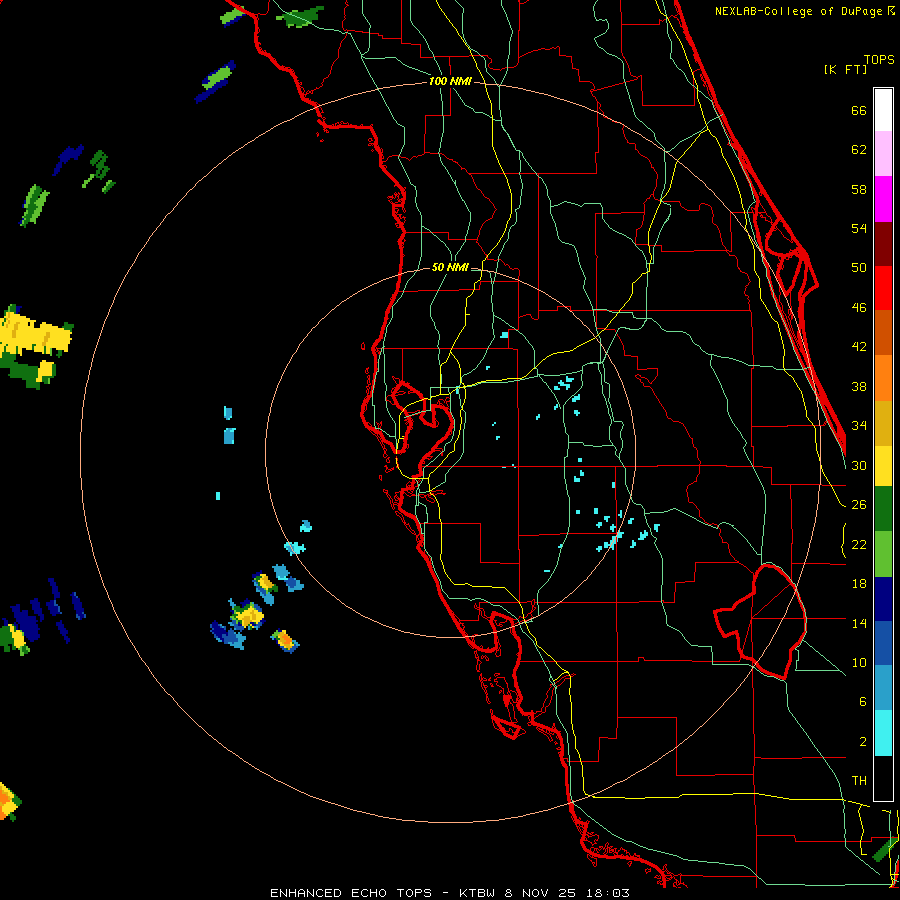Viewport: 900px width, 900px height.
Task: Click the legend value 38
Action: point(859,386)
